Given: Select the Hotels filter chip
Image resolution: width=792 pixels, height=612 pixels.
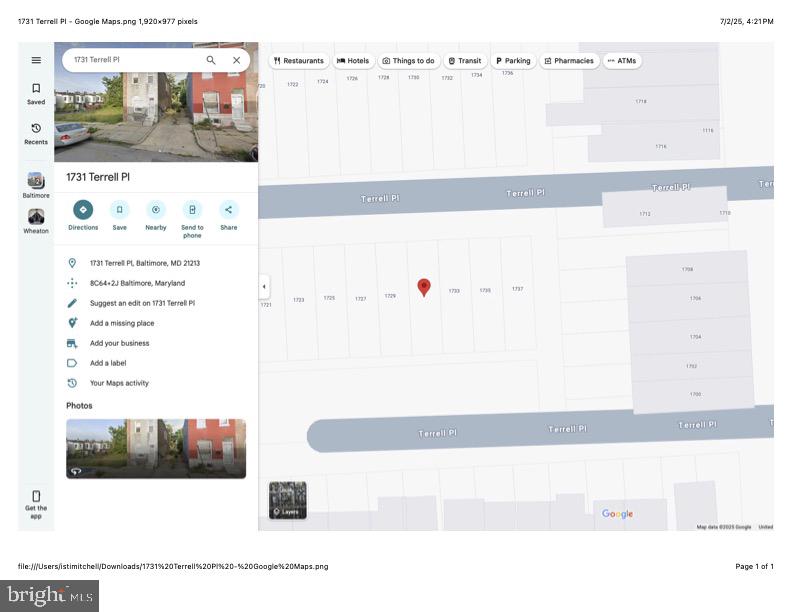Looking at the screenshot, I should (353, 61).
